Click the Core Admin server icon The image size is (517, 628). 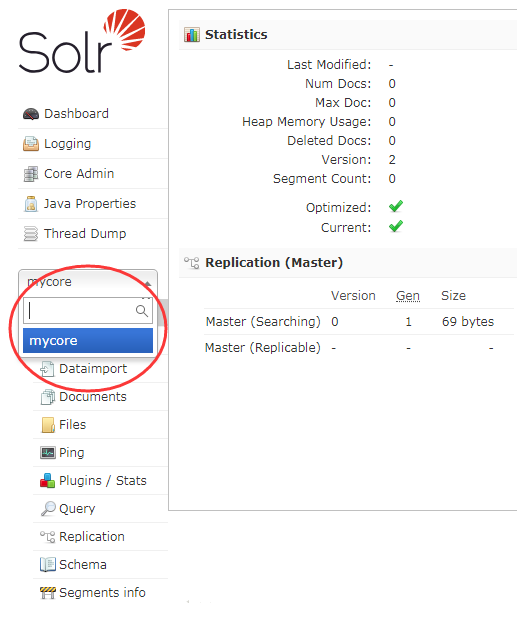[31, 174]
